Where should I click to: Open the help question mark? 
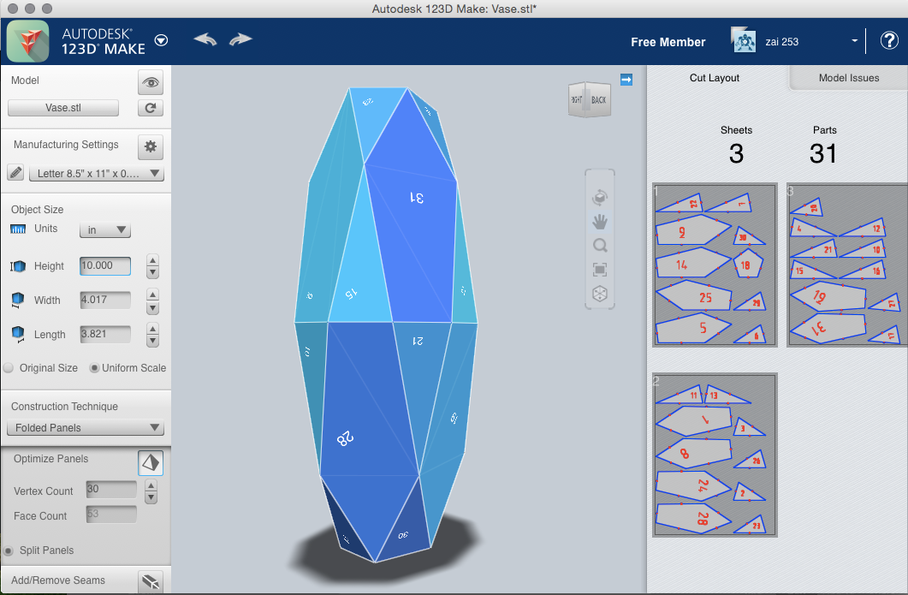pyautogui.click(x=889, y=41)
